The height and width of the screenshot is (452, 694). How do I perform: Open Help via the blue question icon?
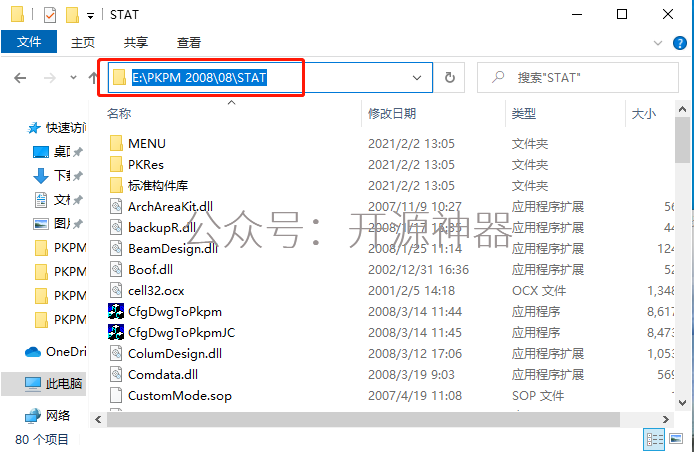coord(680,43)
